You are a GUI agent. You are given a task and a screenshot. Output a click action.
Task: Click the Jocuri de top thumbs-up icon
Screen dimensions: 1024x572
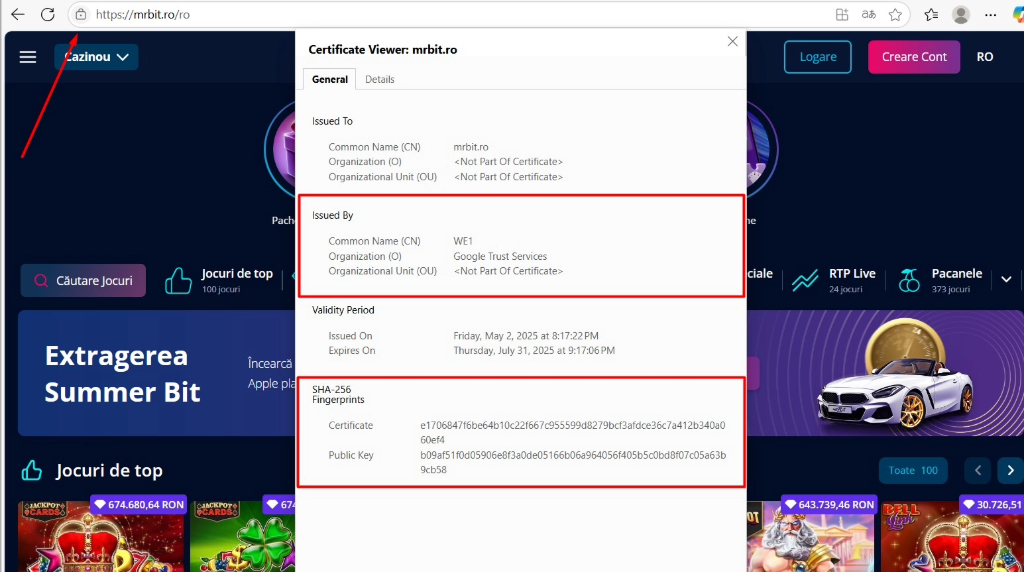tap(178, 281)
